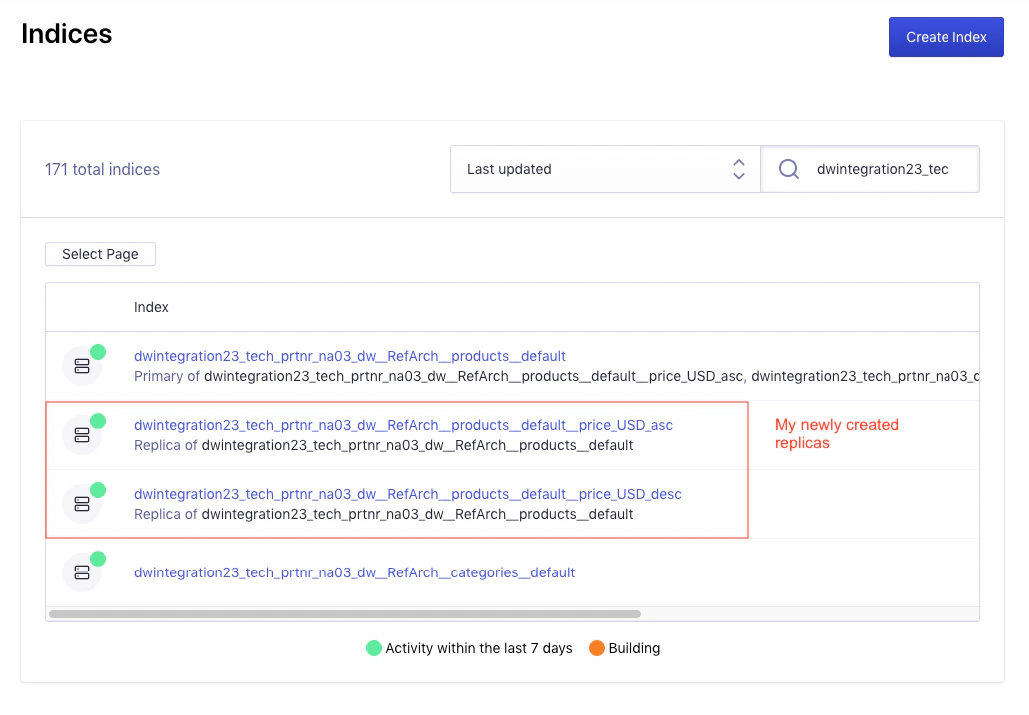Click the database icon for price_USD_asc replica
The height and width of the screenshot is (715, 1029).
pyautogui.click(x=82, y=434)
